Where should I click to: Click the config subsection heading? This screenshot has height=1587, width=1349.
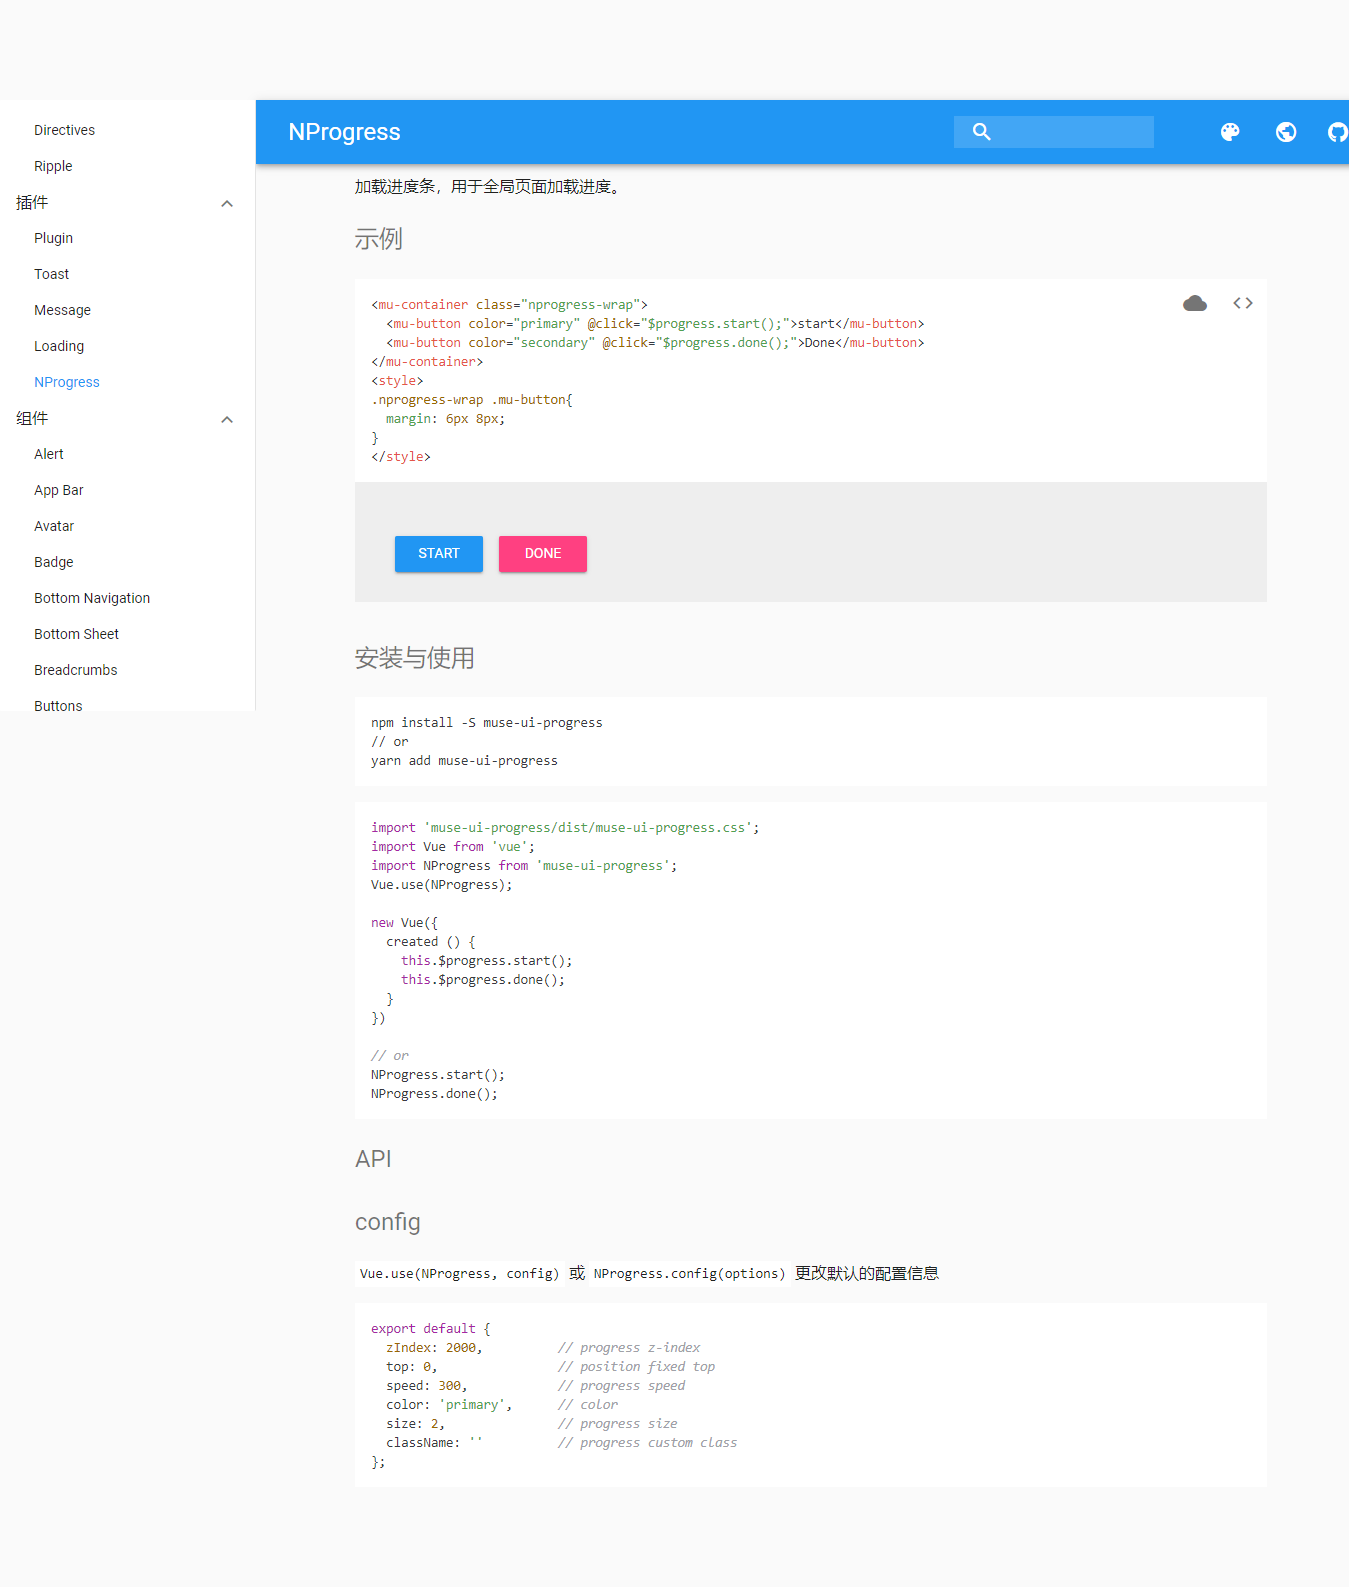point(388,1222)
